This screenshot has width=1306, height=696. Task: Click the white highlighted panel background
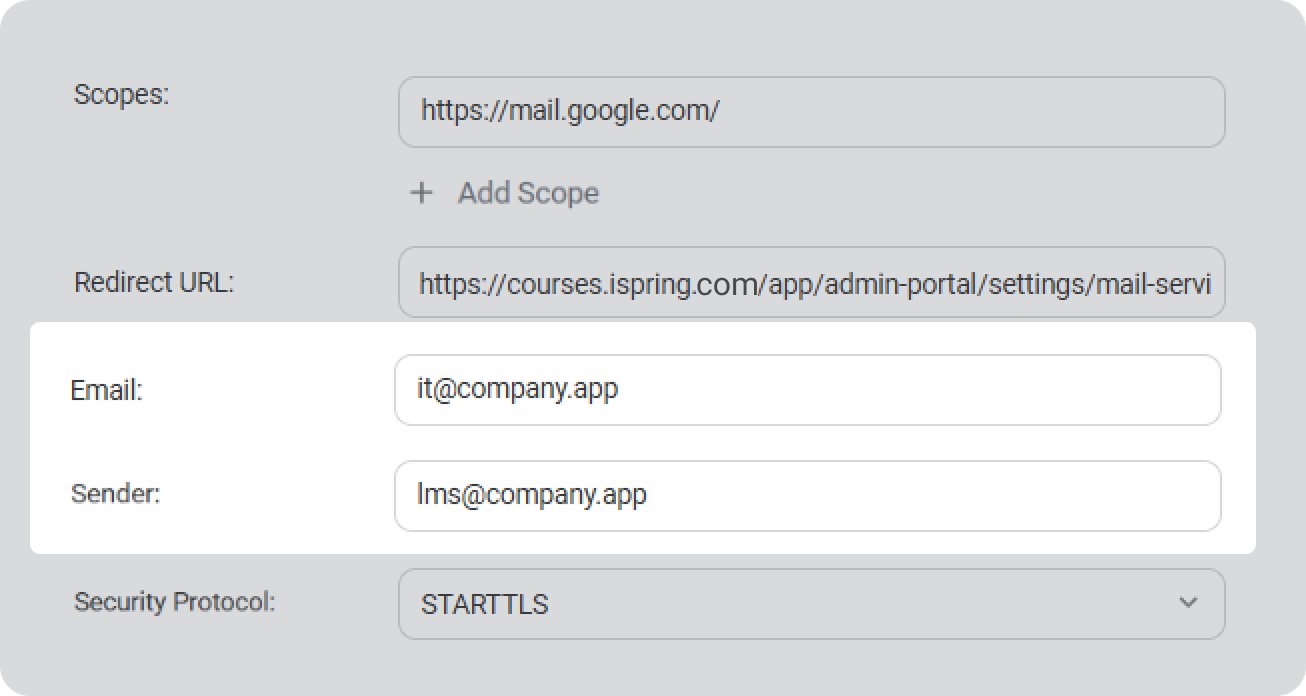tap(250, 440)
